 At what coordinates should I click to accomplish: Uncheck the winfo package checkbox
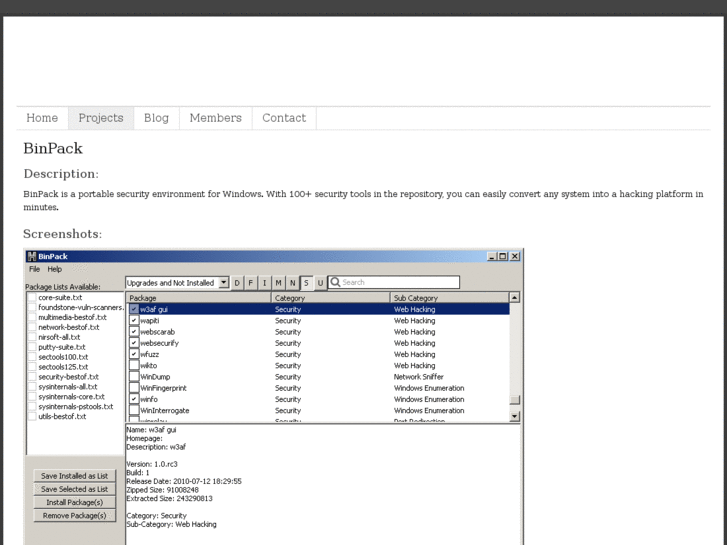(134, 399)
